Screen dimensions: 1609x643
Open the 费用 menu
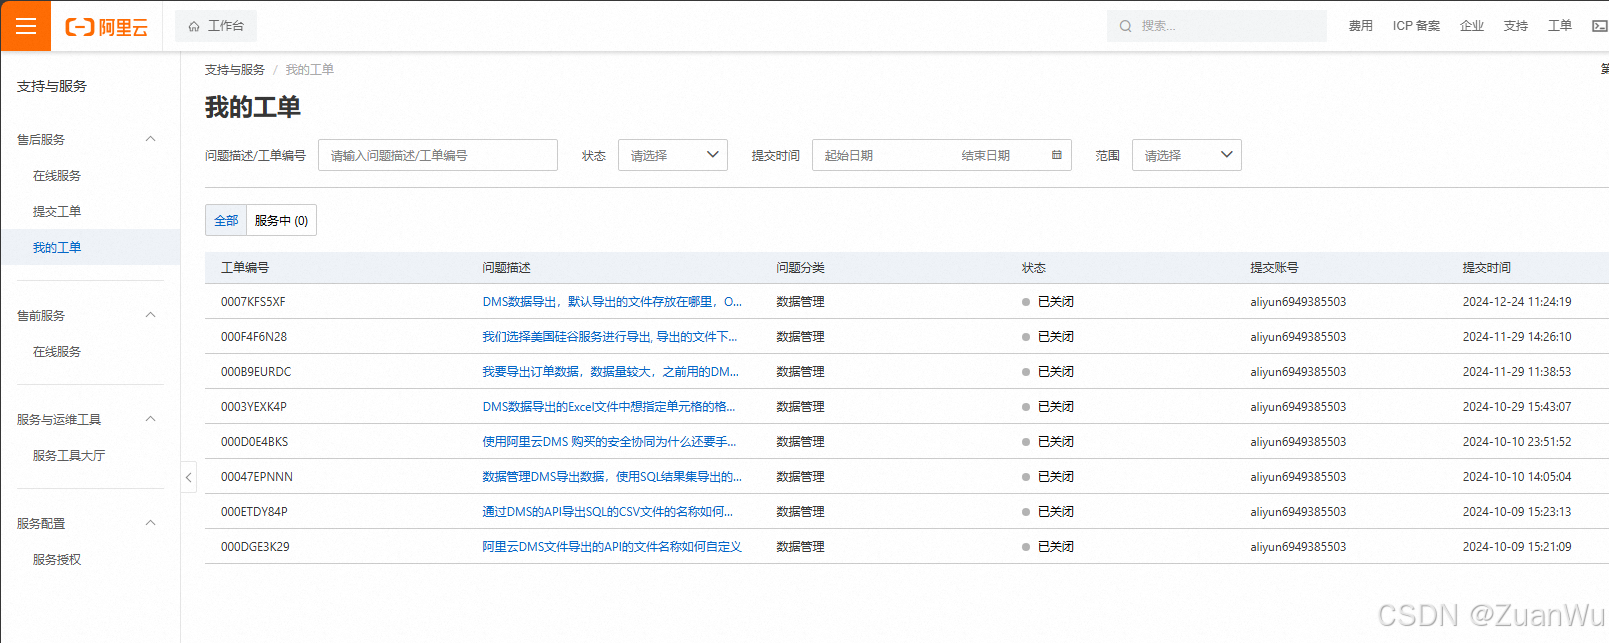[1360, 26]
